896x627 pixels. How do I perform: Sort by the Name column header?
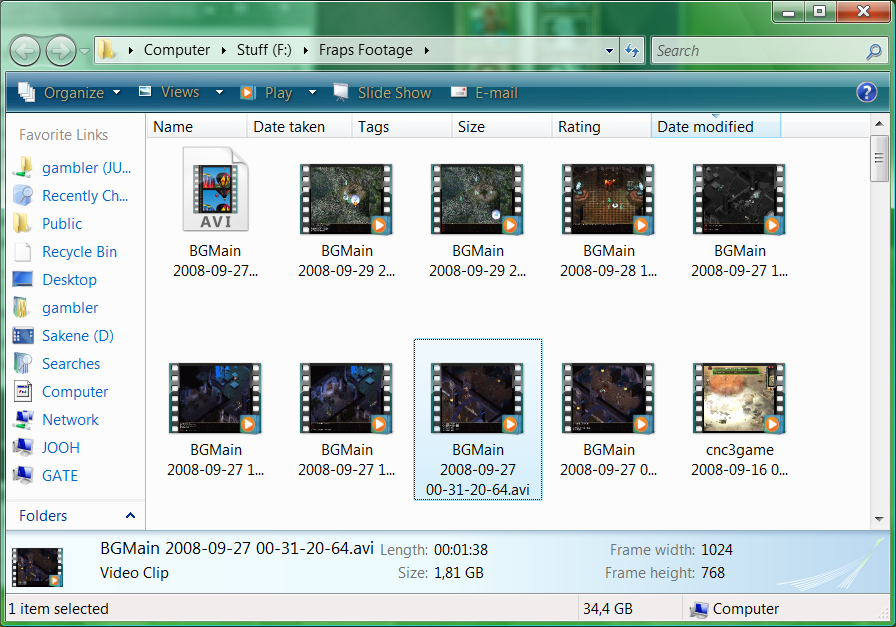pyautogui.click(x=197, y=126)
